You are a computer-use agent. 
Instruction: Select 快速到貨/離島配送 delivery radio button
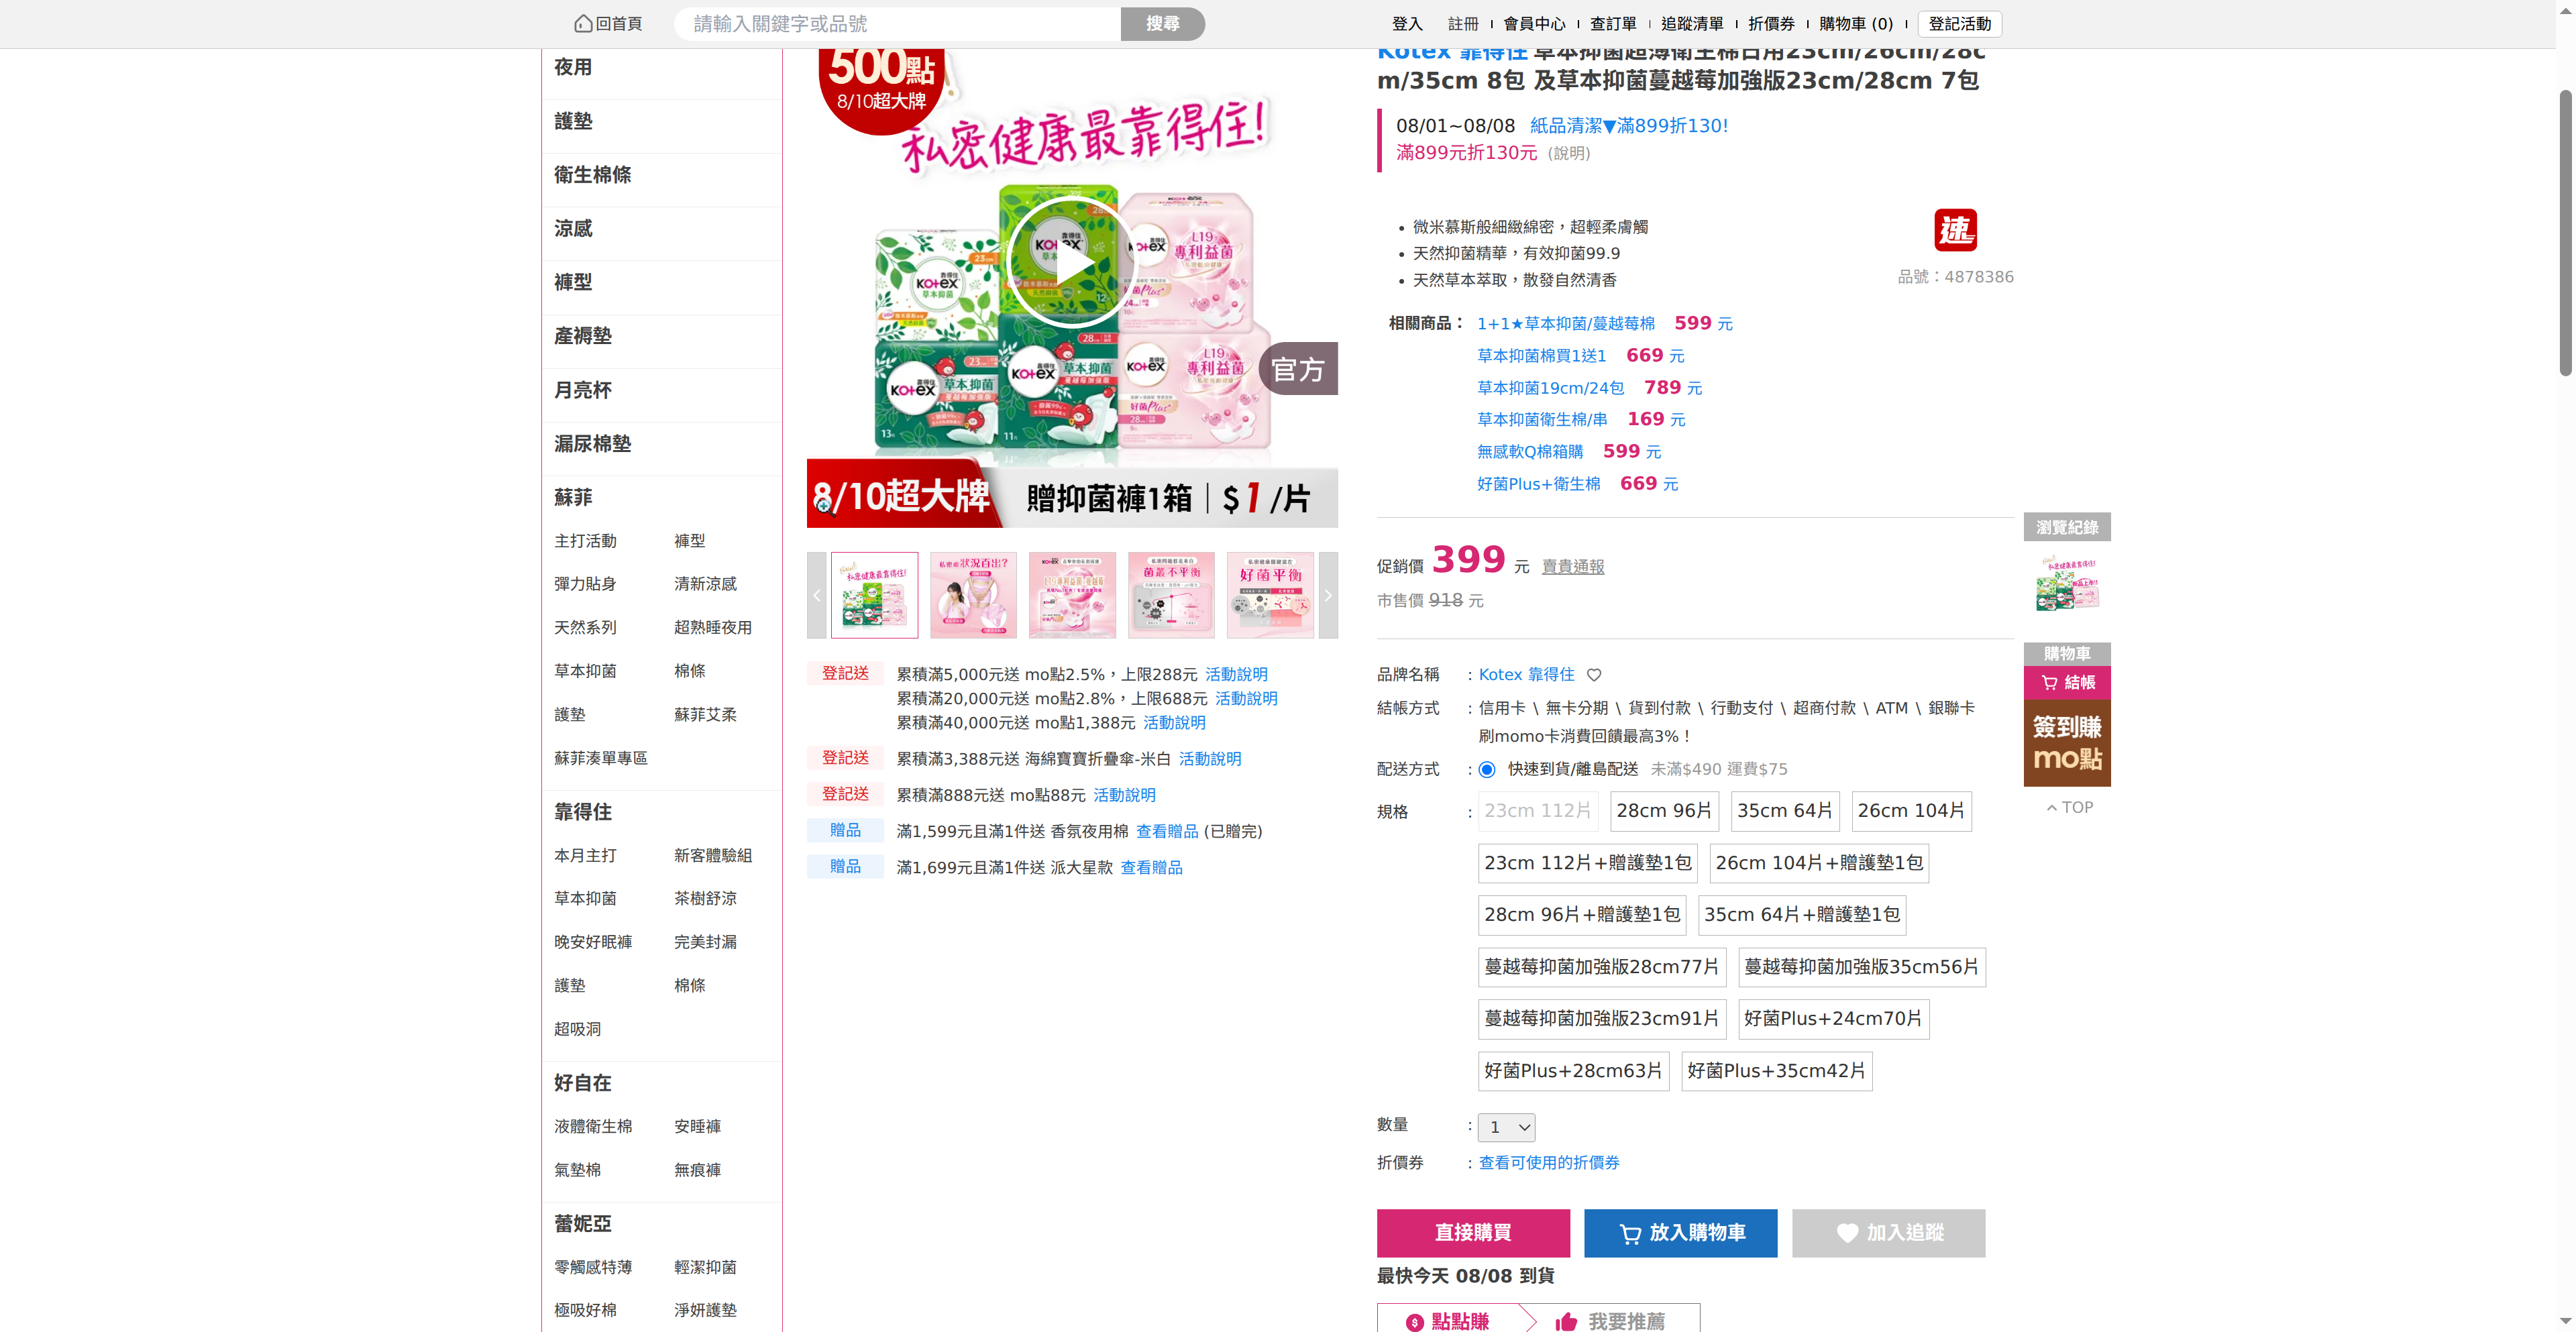[1487, 769]
